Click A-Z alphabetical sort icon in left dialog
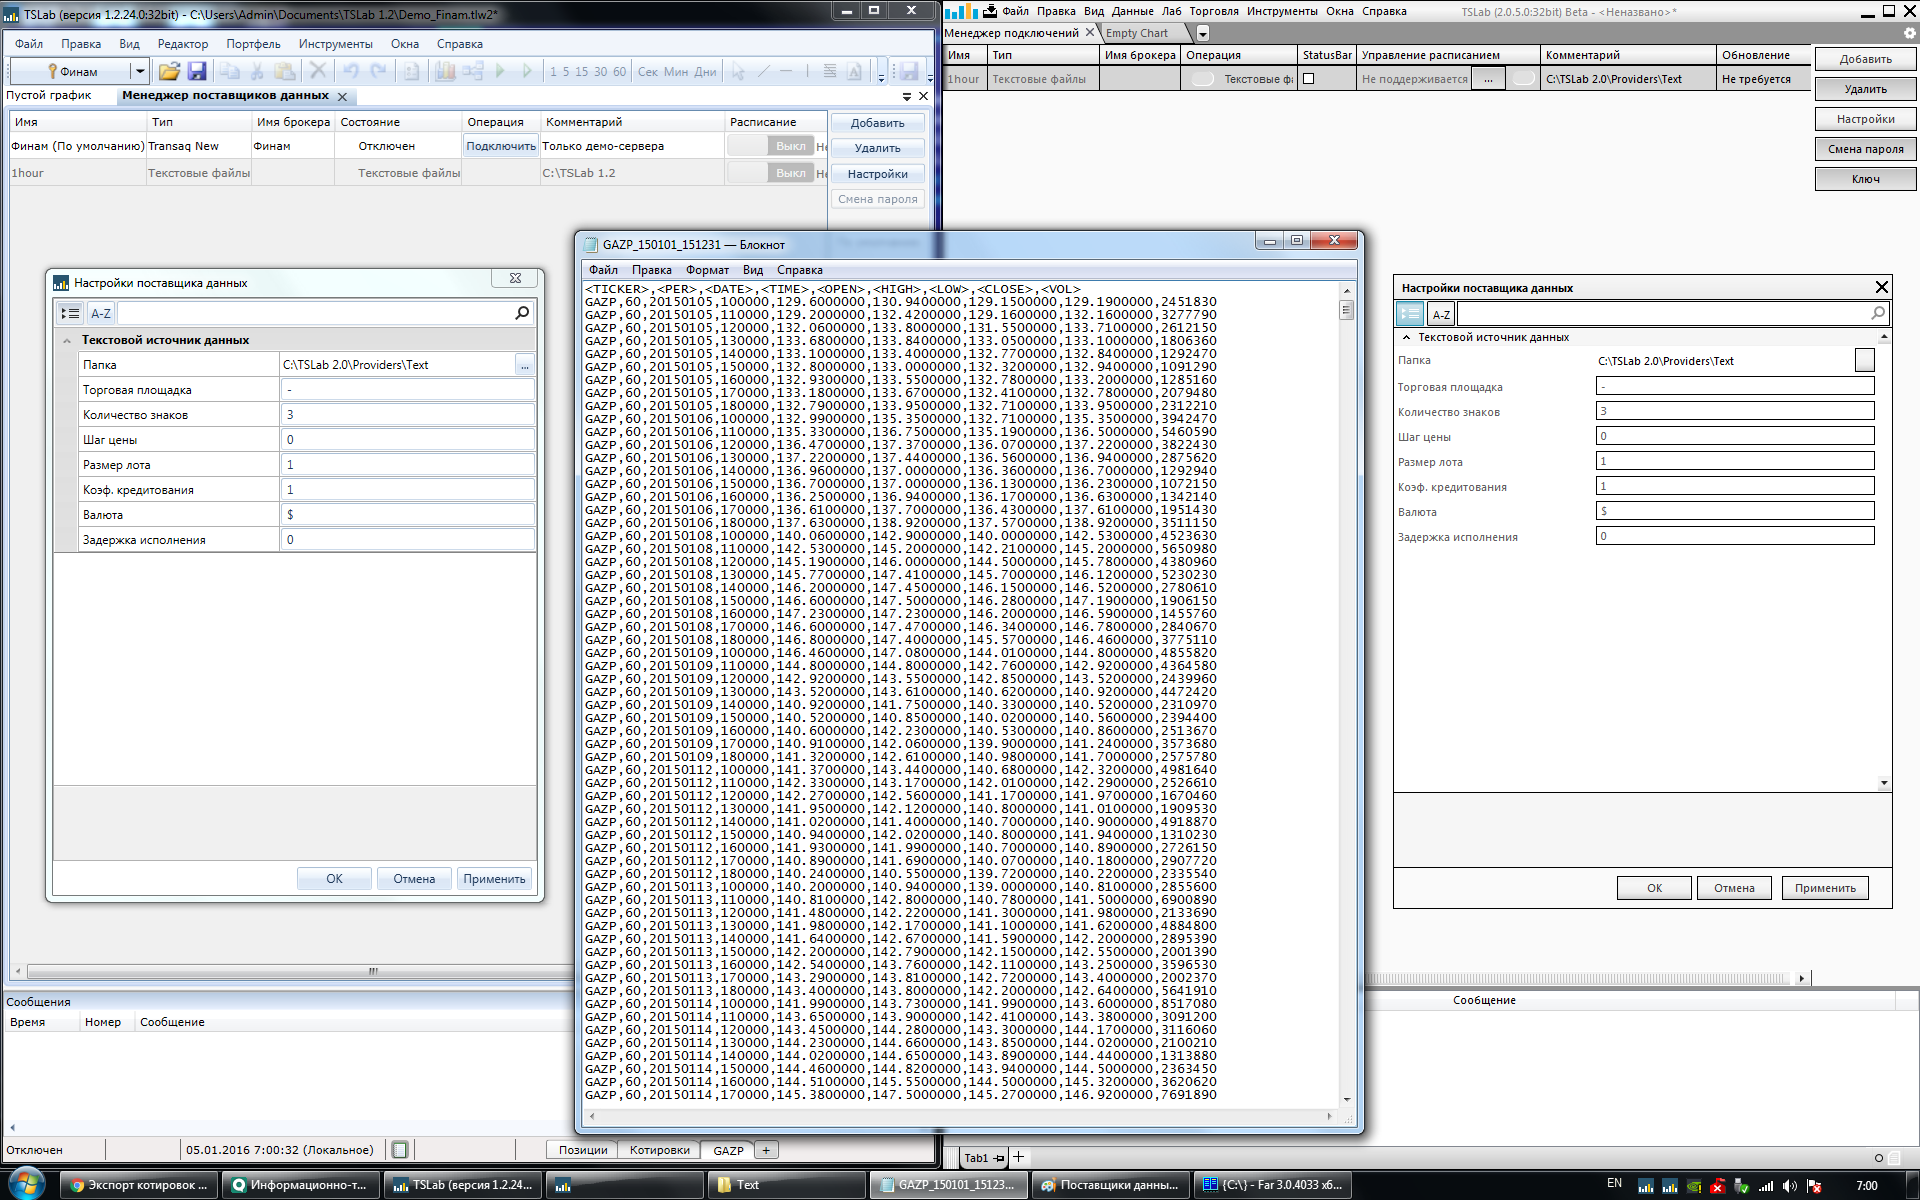The image size is (1920, 1200). (x=101, y=313)
